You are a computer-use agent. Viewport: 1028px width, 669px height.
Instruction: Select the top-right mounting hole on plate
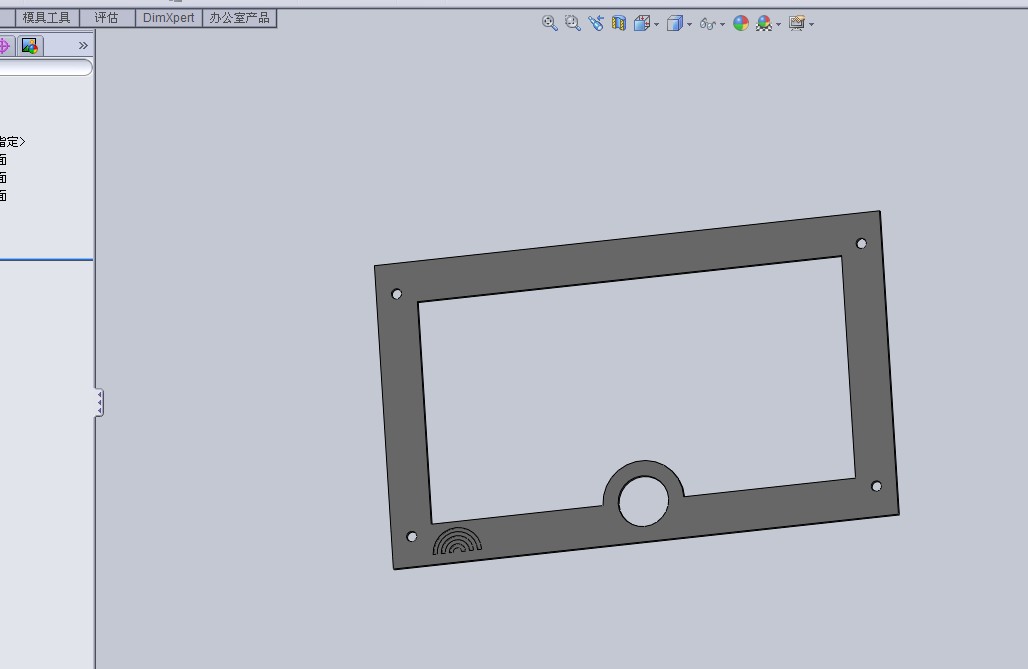pyautogui.click(x=861, y=243)
